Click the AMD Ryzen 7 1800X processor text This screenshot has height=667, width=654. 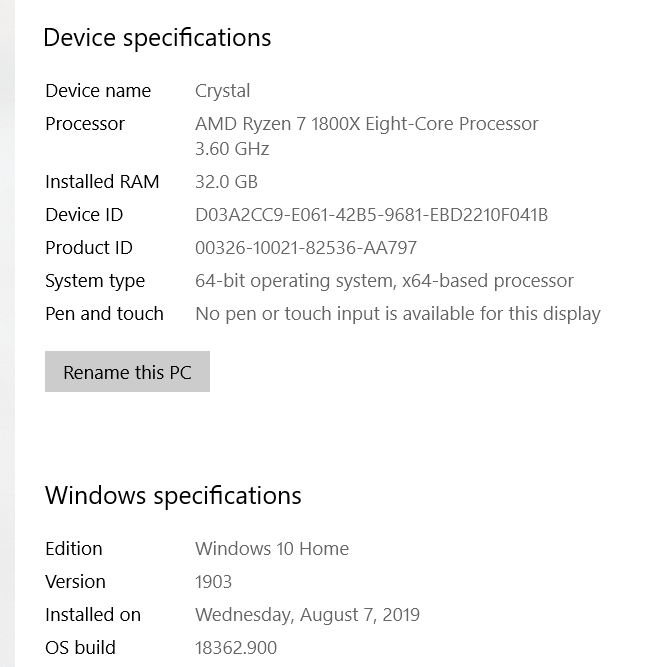(x=366, y=124)
